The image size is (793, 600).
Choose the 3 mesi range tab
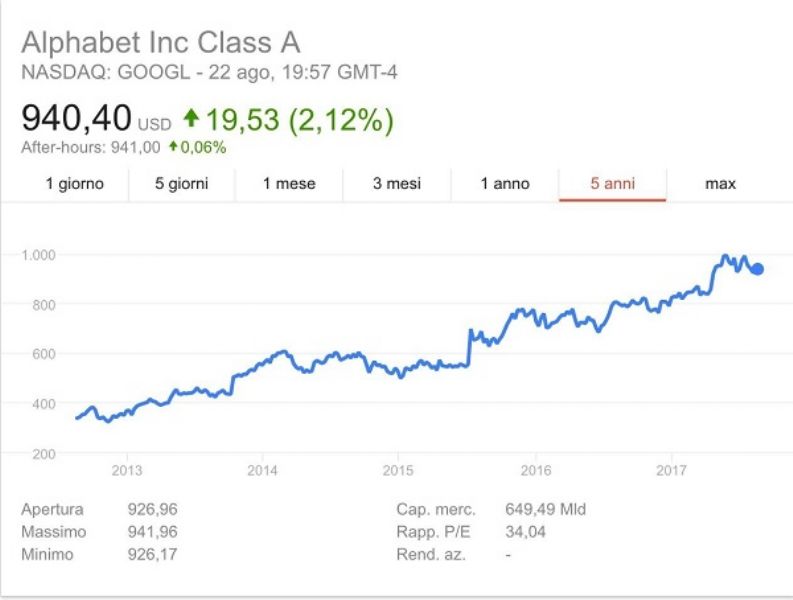pyautogui.click(x=397, y=184)
